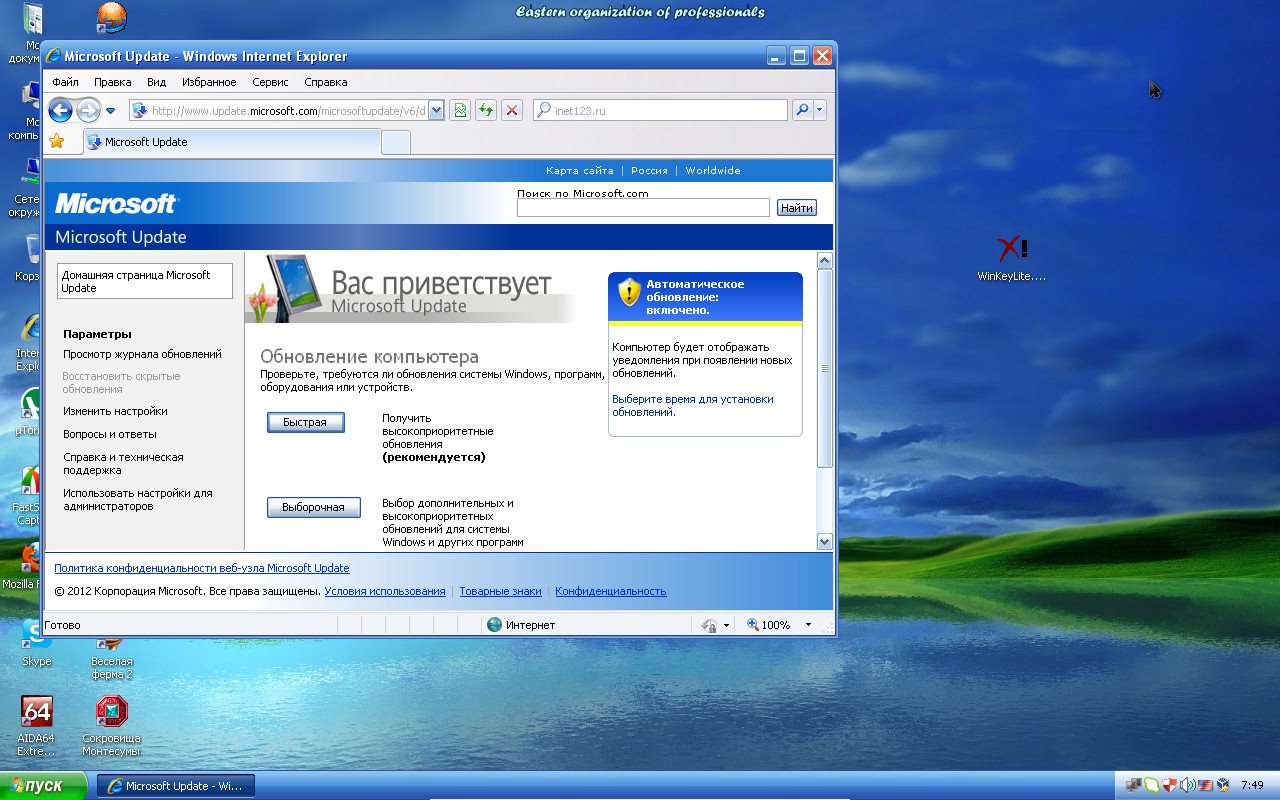The image size is (1280, 800).
Task: Click the inet123.ru search box
Action: (x=660, y=110)
